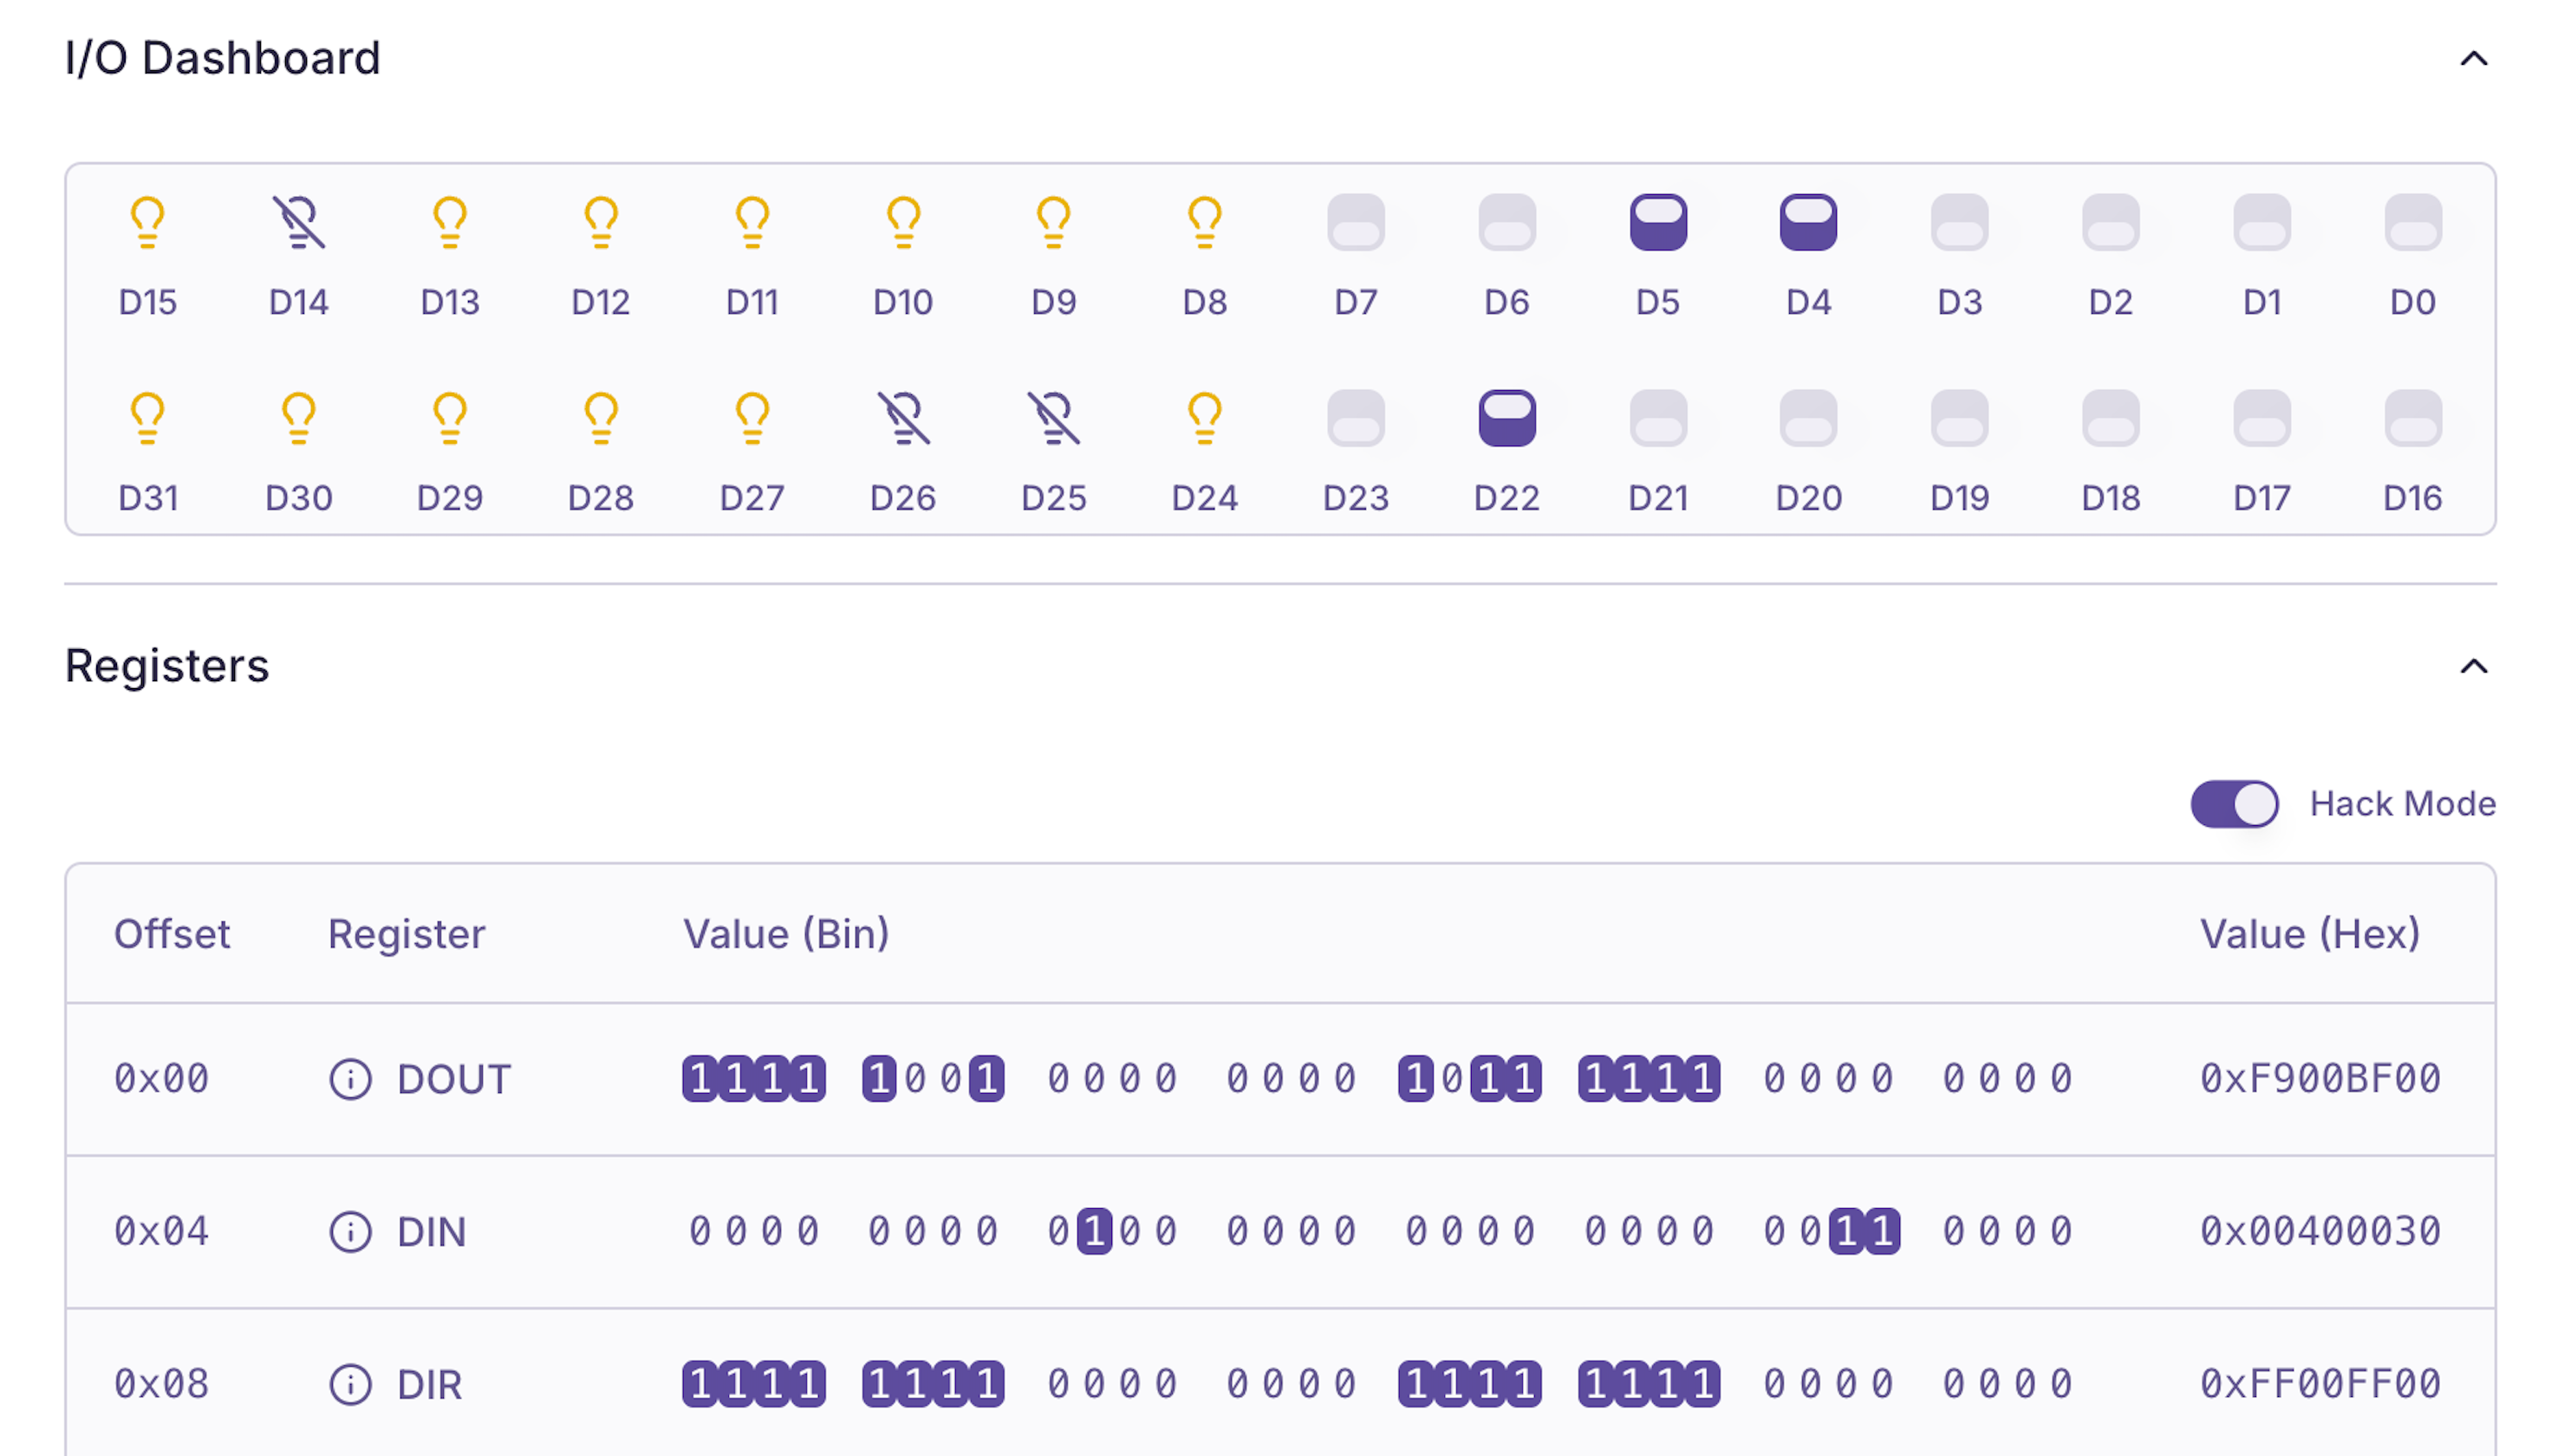
Task: Click the info icon beside DOUT
Action: 350,1079
